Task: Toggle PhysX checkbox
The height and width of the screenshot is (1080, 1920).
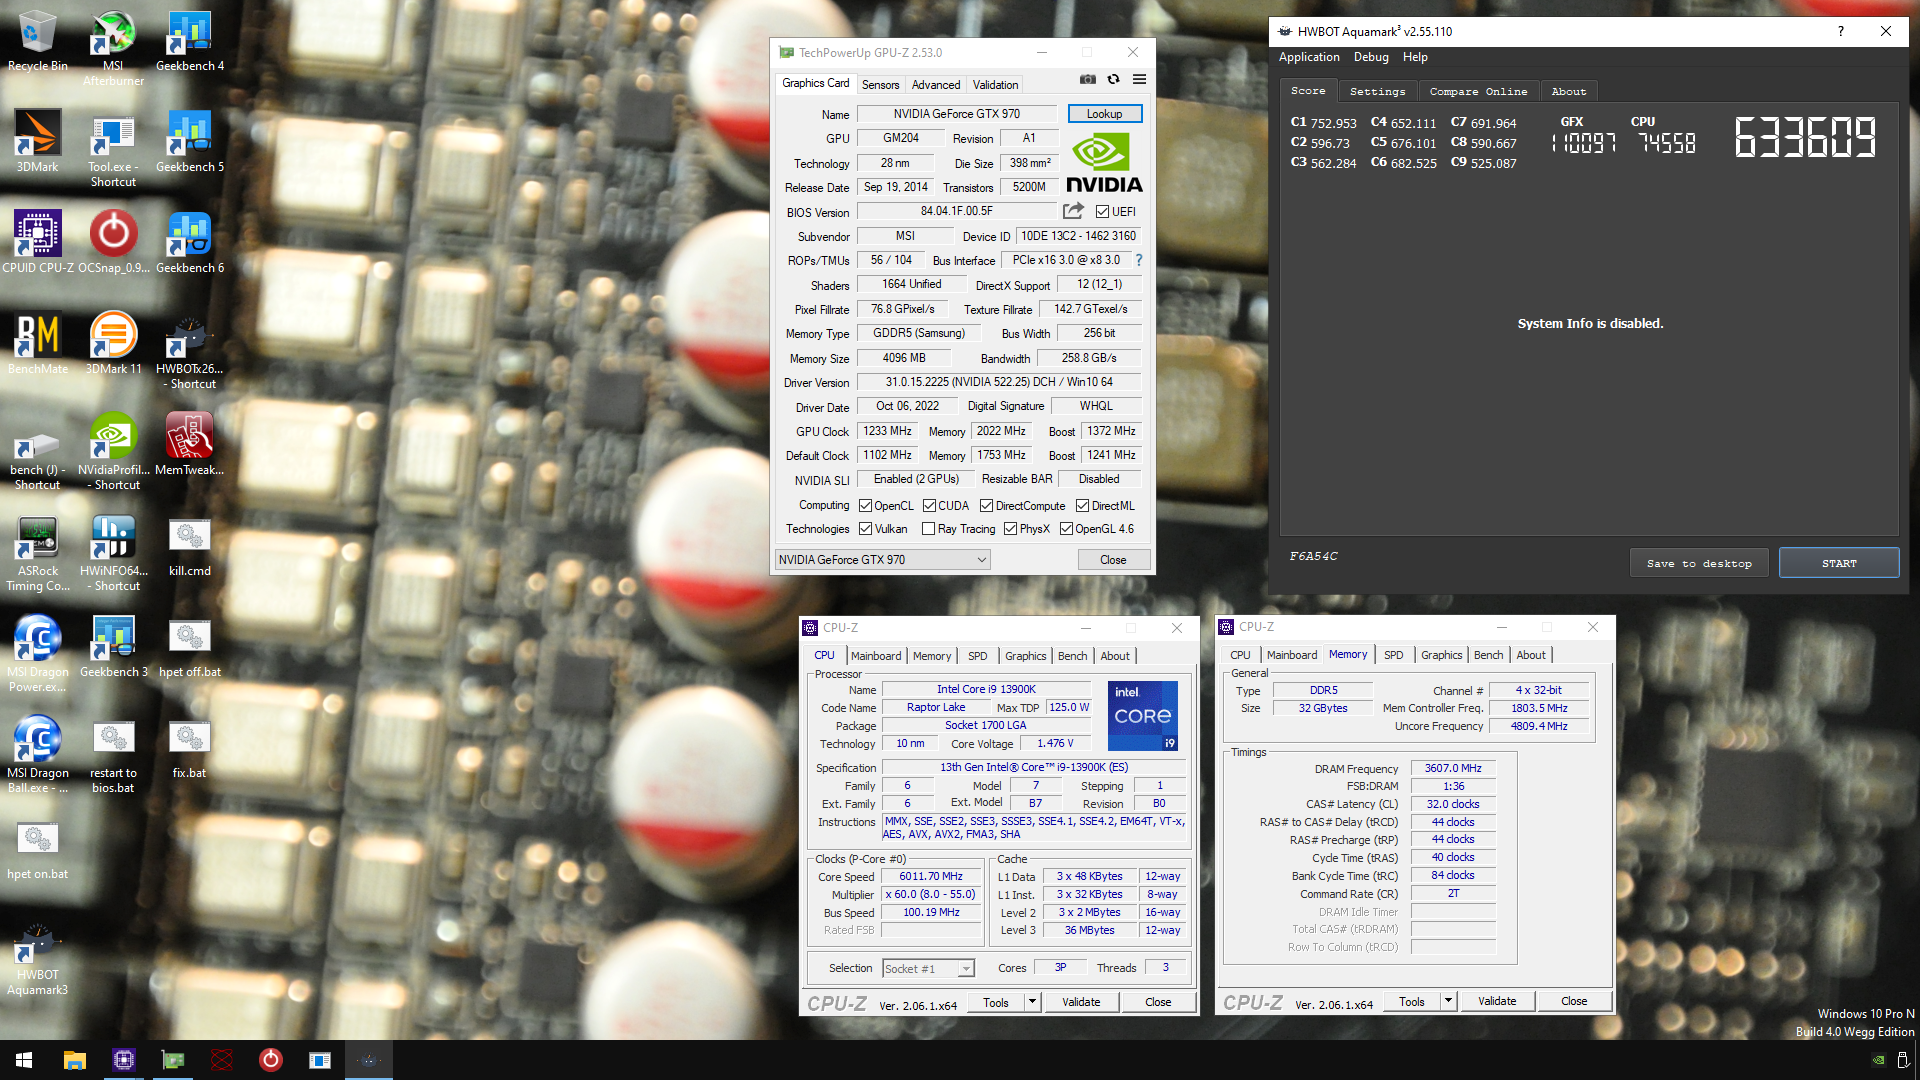Action: (1010, 529)
